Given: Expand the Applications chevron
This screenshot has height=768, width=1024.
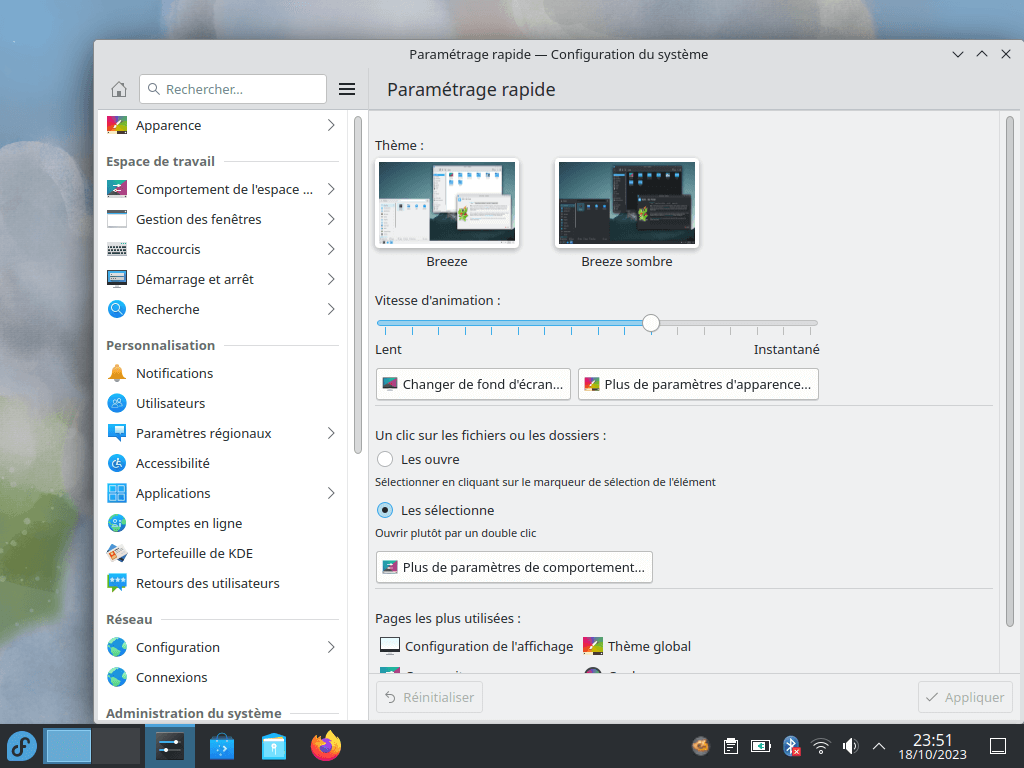Looking at the screenshot, I should [331, 494].
